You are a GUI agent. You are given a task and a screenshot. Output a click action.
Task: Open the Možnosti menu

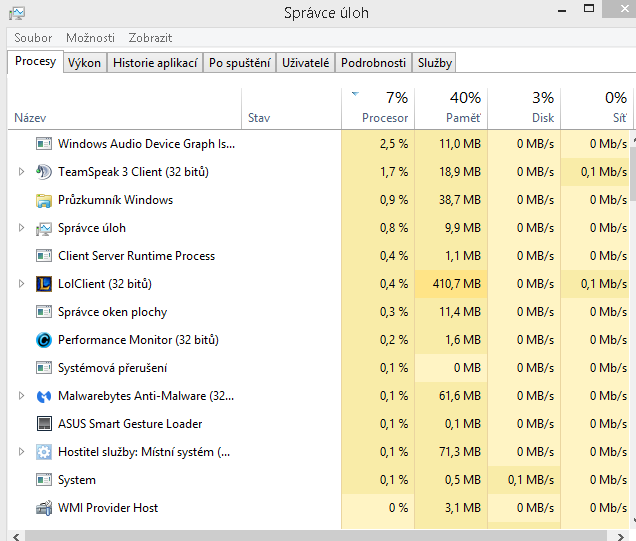click(90, 38)
